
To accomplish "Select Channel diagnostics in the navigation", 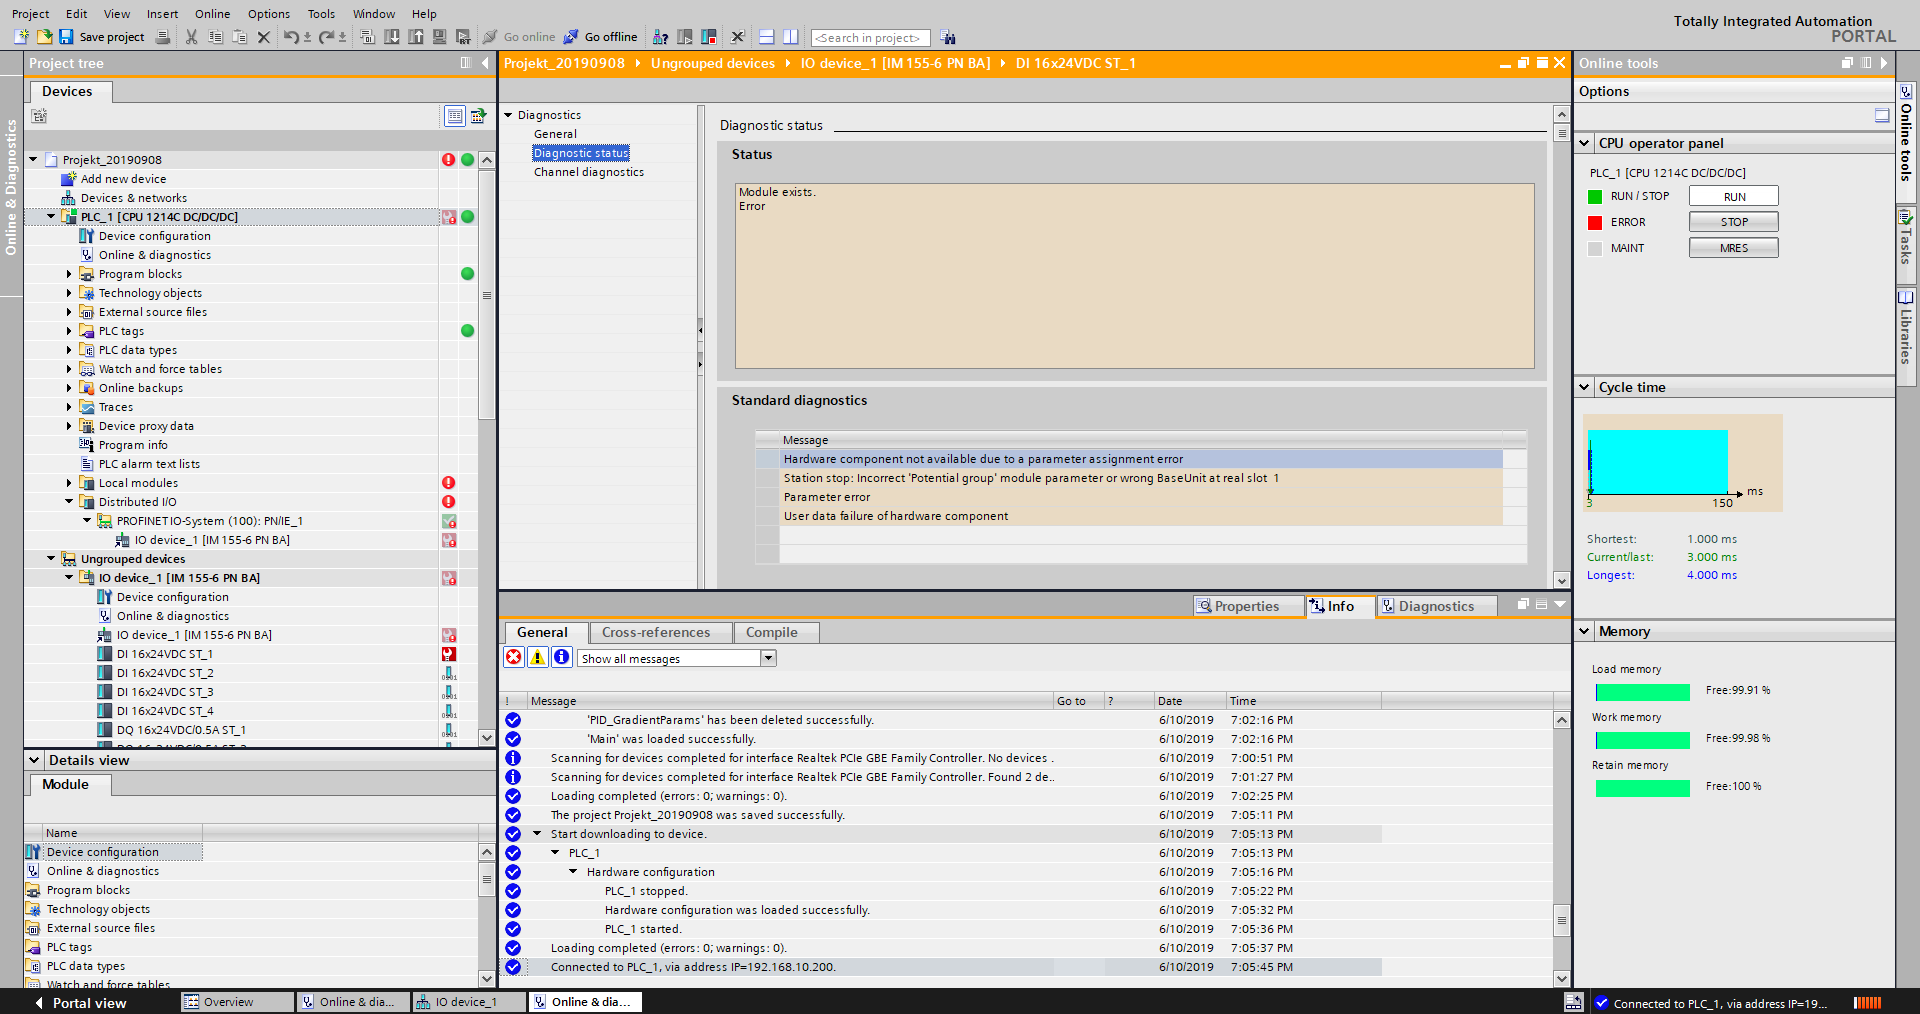I will pyautogui.click(x=589, y=172).
